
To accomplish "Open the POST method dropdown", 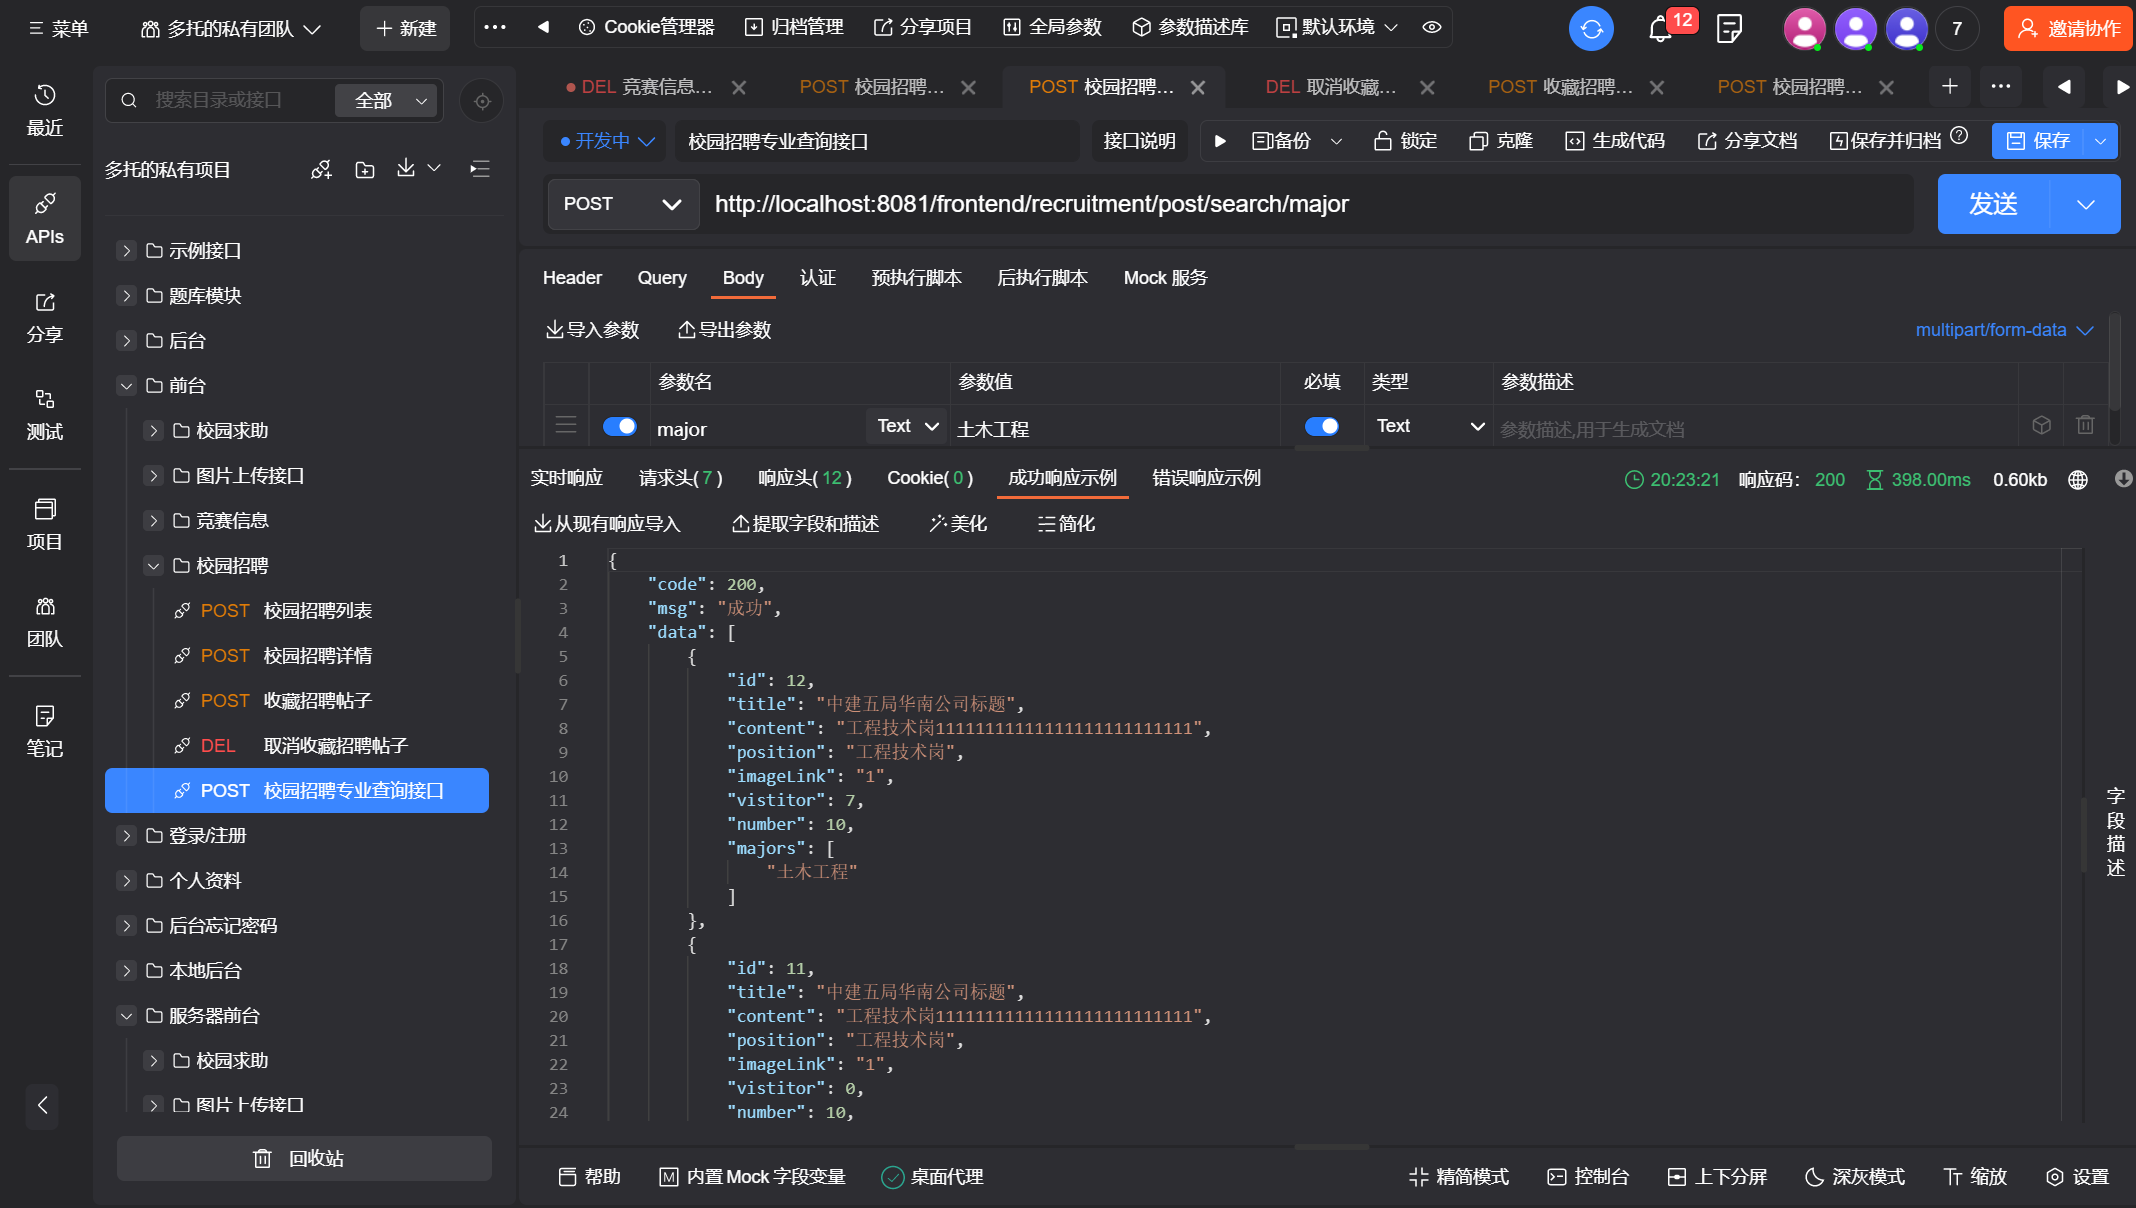I will (x=622, y=204).
